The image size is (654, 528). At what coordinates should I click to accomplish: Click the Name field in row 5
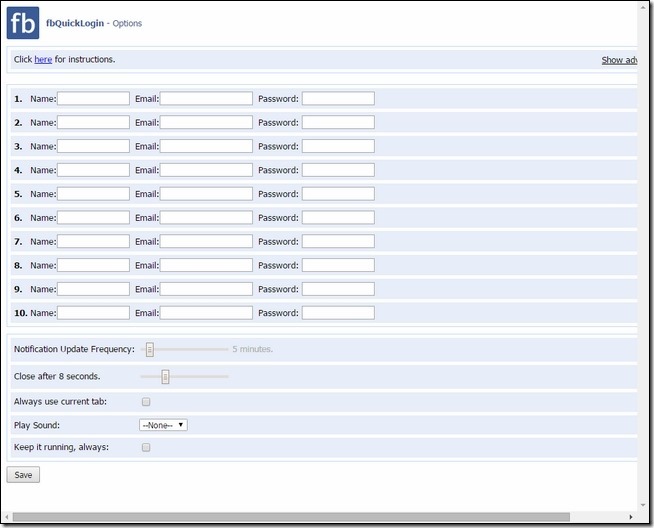pos(93,194)
